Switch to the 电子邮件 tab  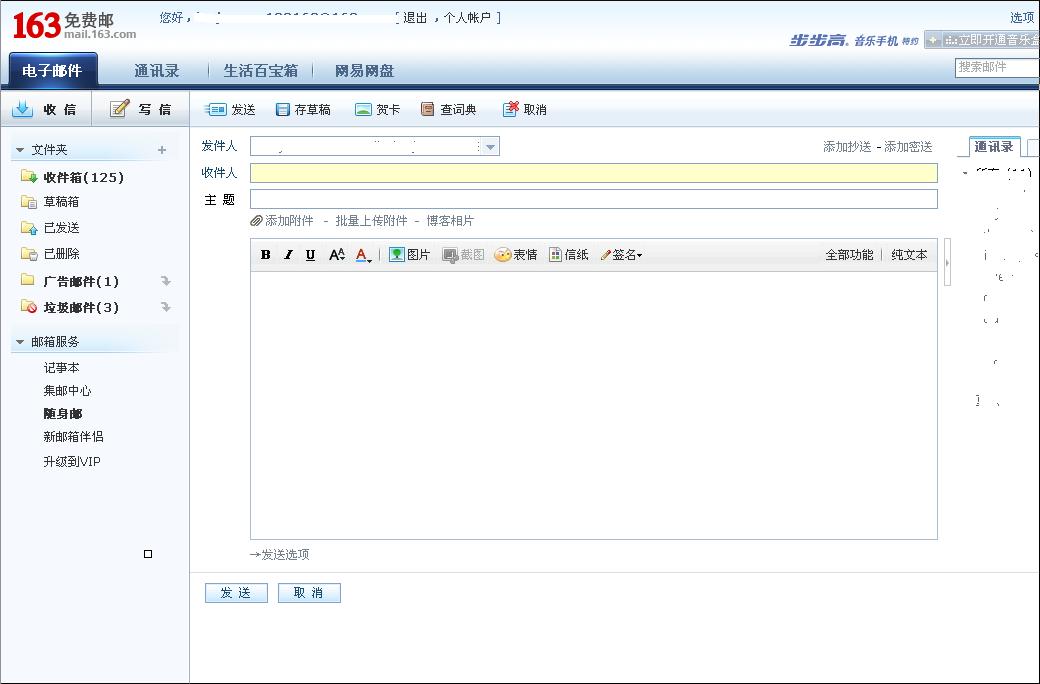click(52, 70)
